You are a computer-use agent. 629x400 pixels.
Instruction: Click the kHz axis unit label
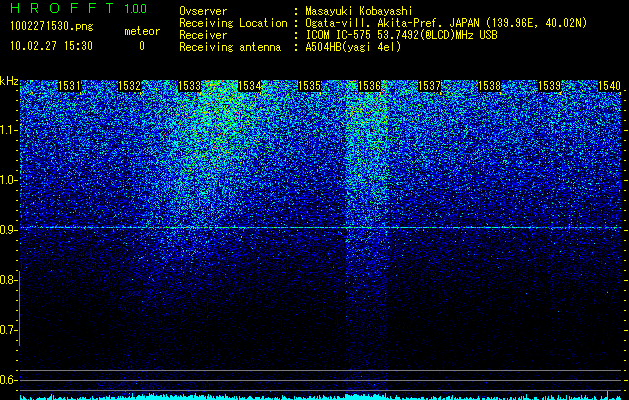(9, 81)
